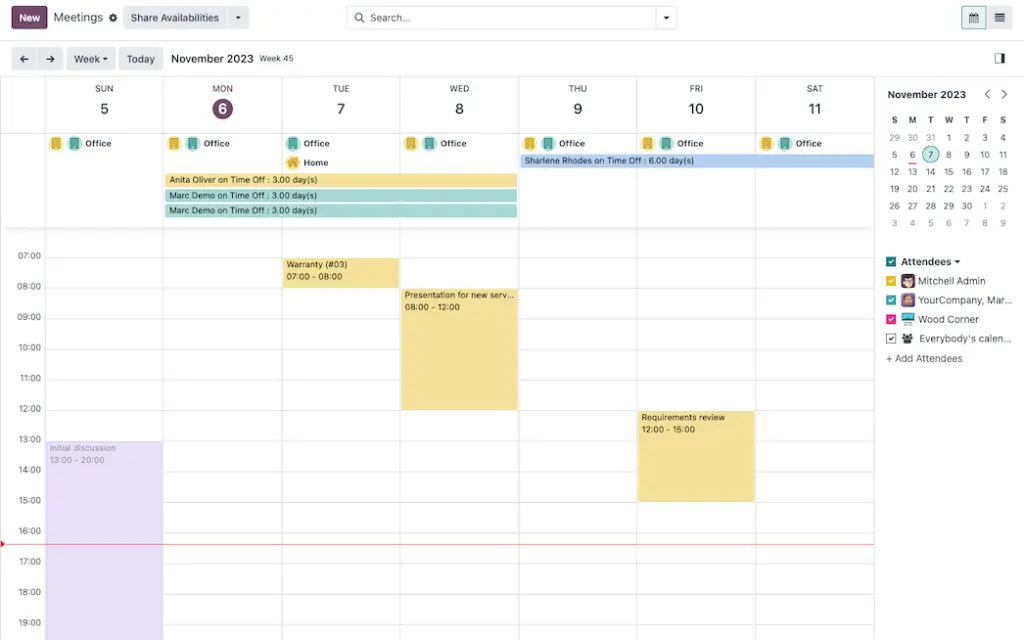
Task: Open the search options dropdown
Action: [666, 17]
